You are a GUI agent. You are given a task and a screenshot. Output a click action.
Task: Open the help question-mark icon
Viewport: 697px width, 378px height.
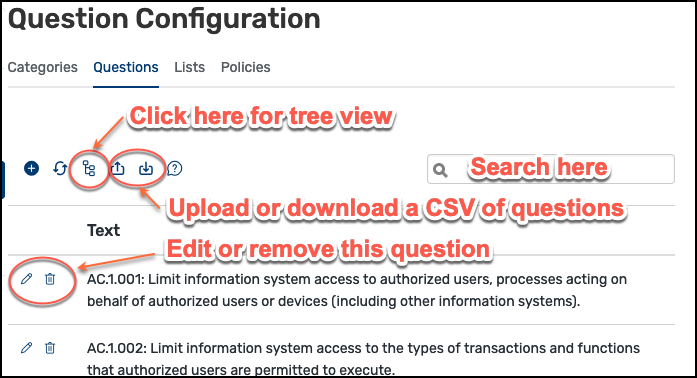pyautogui.click(x=175, y=169)
